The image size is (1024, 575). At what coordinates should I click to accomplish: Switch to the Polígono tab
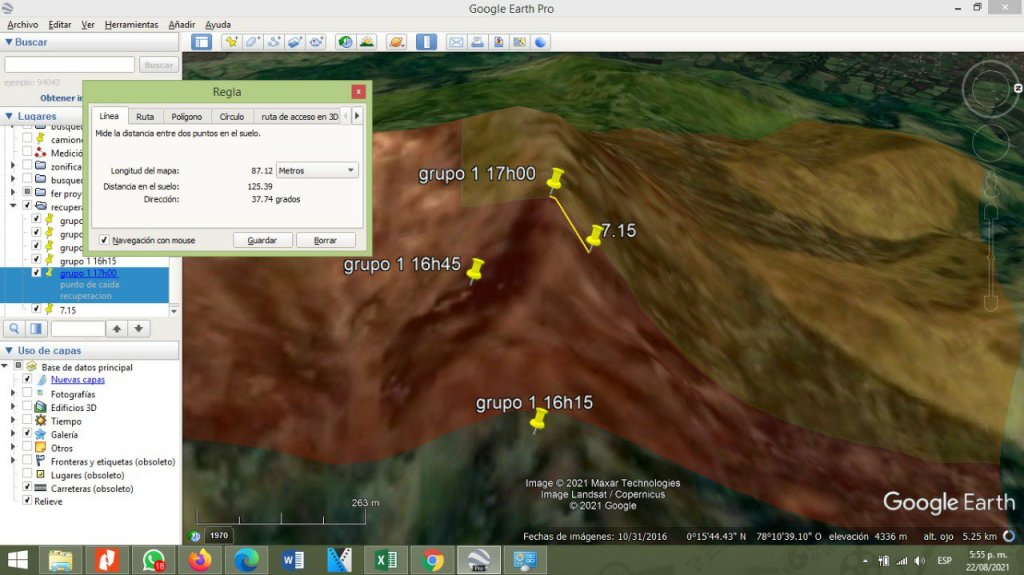pos(187,116)
